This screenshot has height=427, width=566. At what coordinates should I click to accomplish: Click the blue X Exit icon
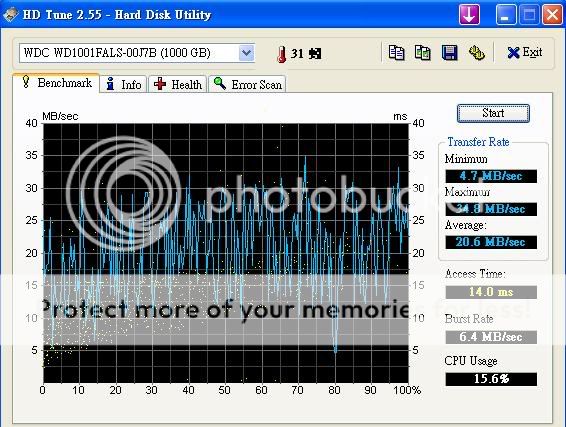coord(513,53)
